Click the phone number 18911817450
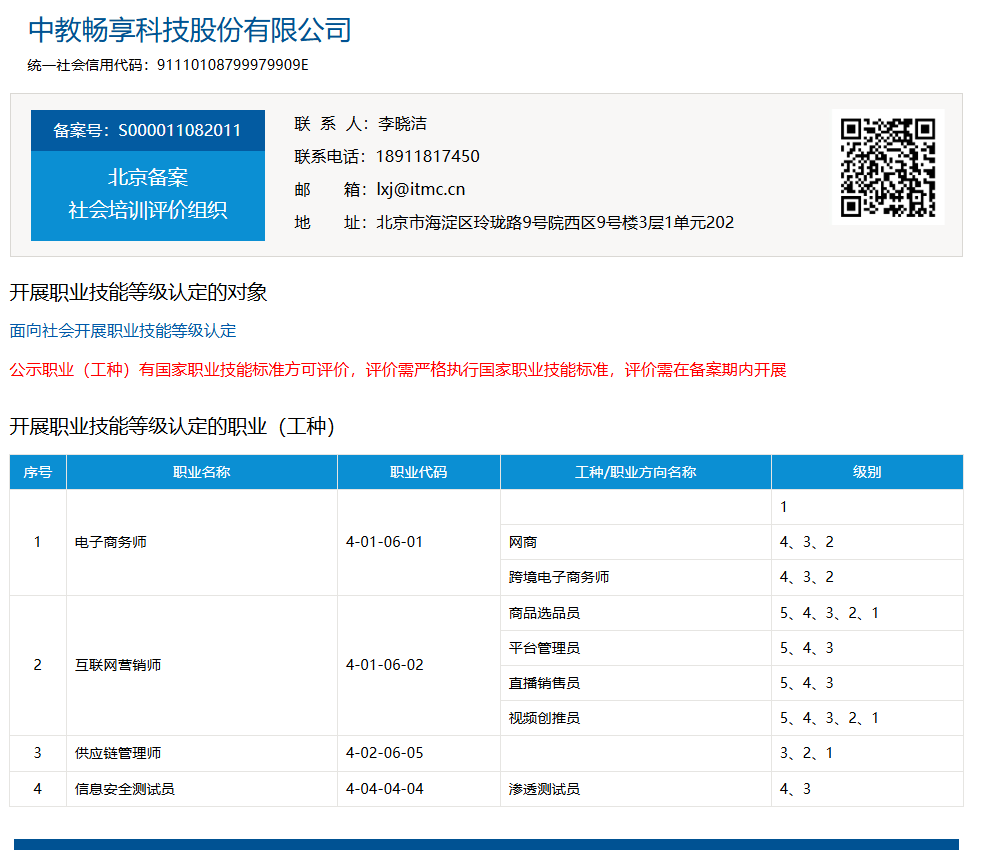The width and height of the screenshot is (998, 856). tap(427, 157)
